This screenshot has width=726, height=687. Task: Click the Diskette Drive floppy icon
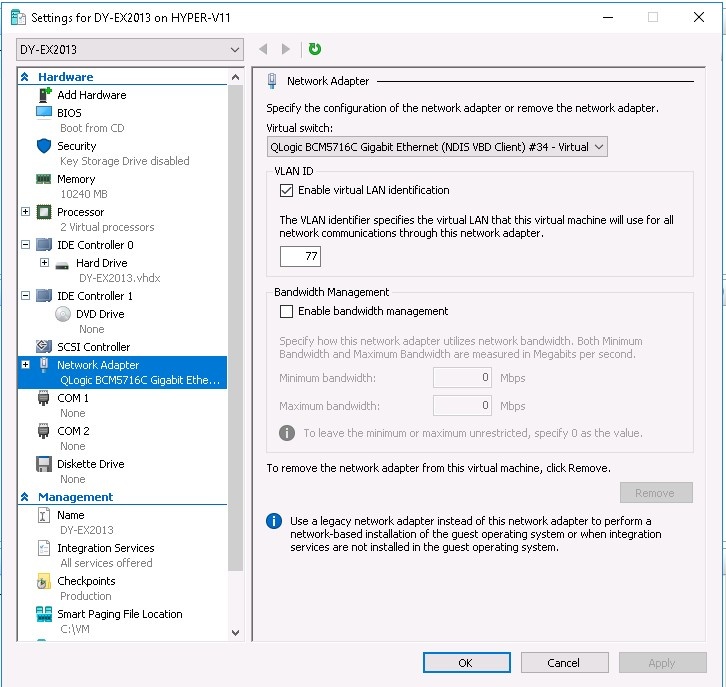point(44,464)
